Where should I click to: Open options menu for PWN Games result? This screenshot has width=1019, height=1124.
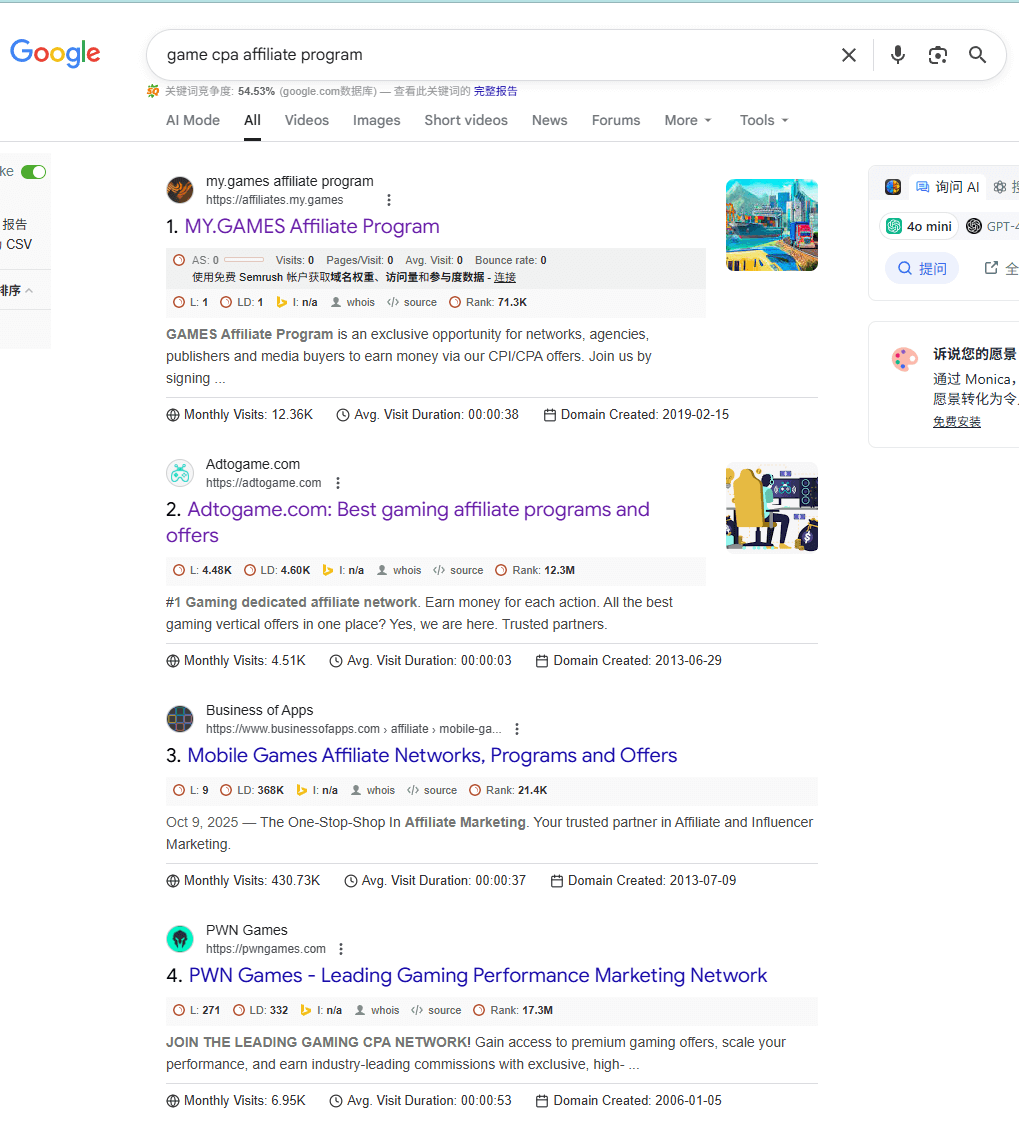point(341,949)
